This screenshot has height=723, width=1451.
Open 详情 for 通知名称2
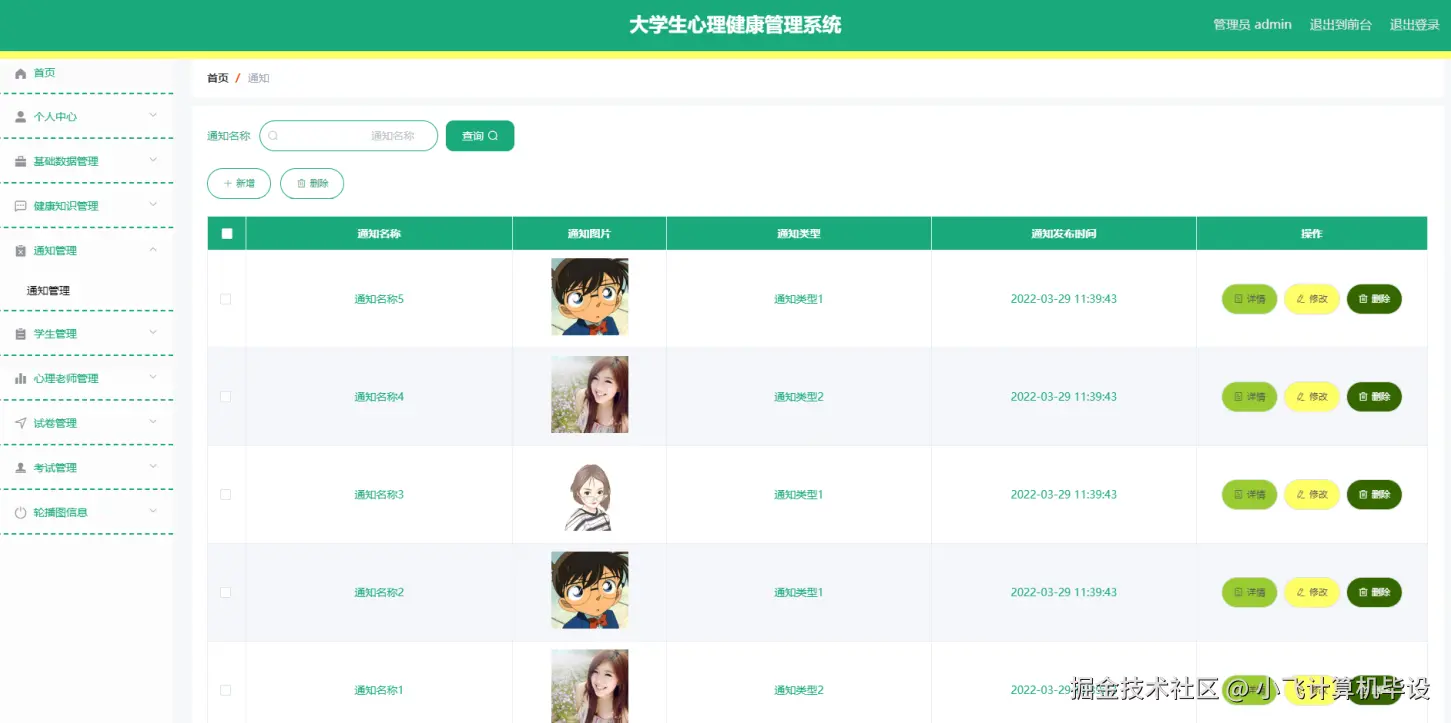(1249, 593)
